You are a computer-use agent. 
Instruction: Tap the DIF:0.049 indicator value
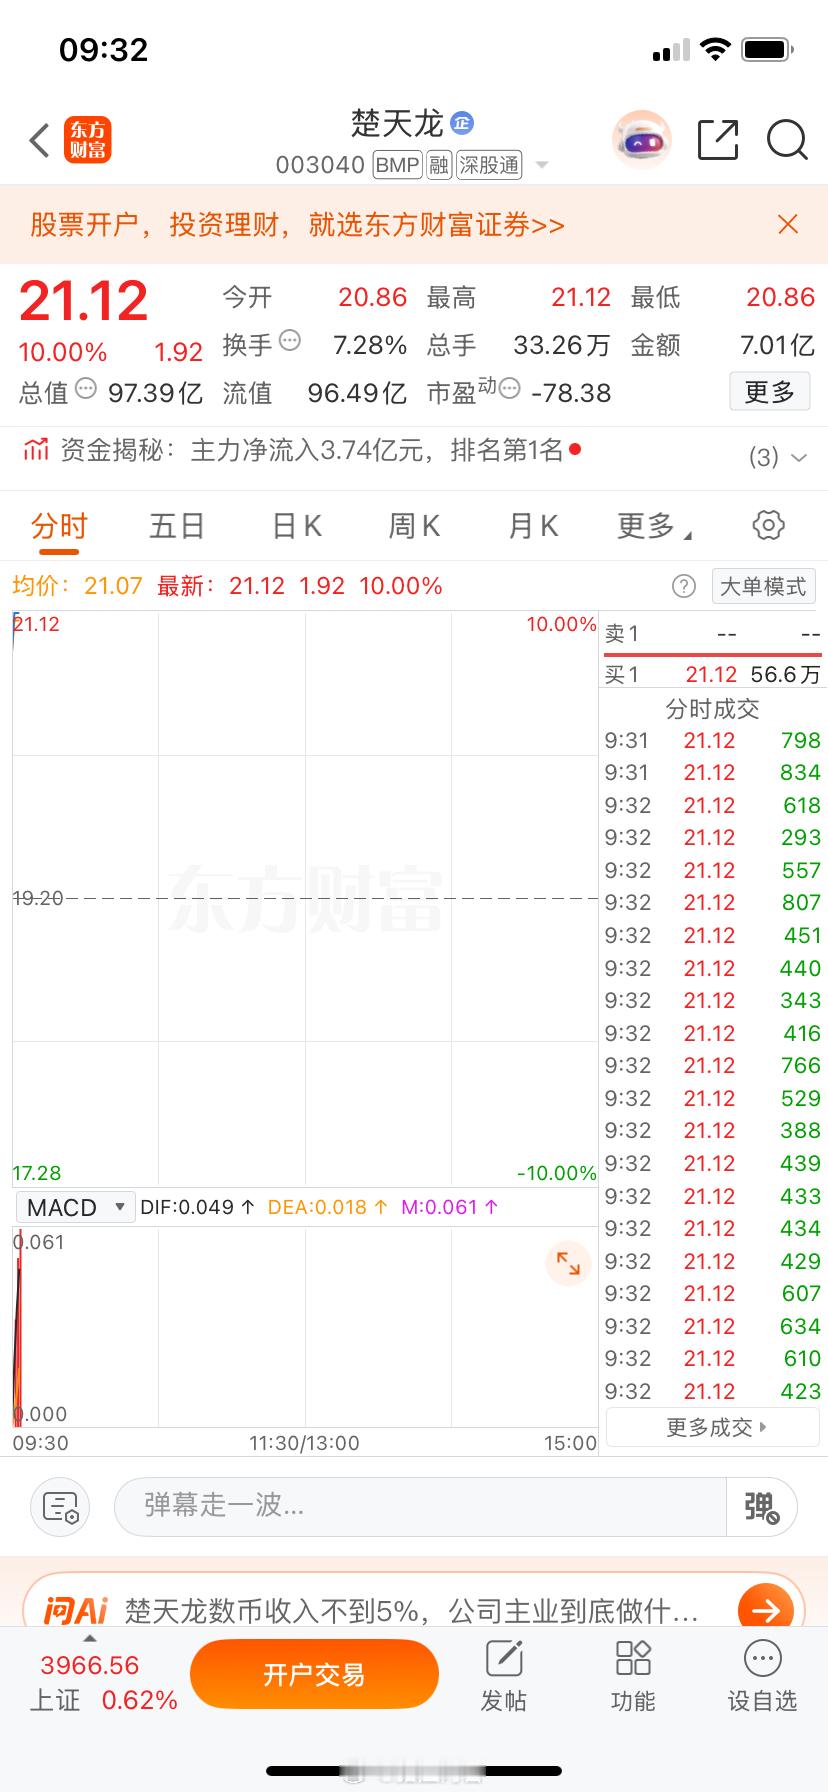pos(197,1207)
